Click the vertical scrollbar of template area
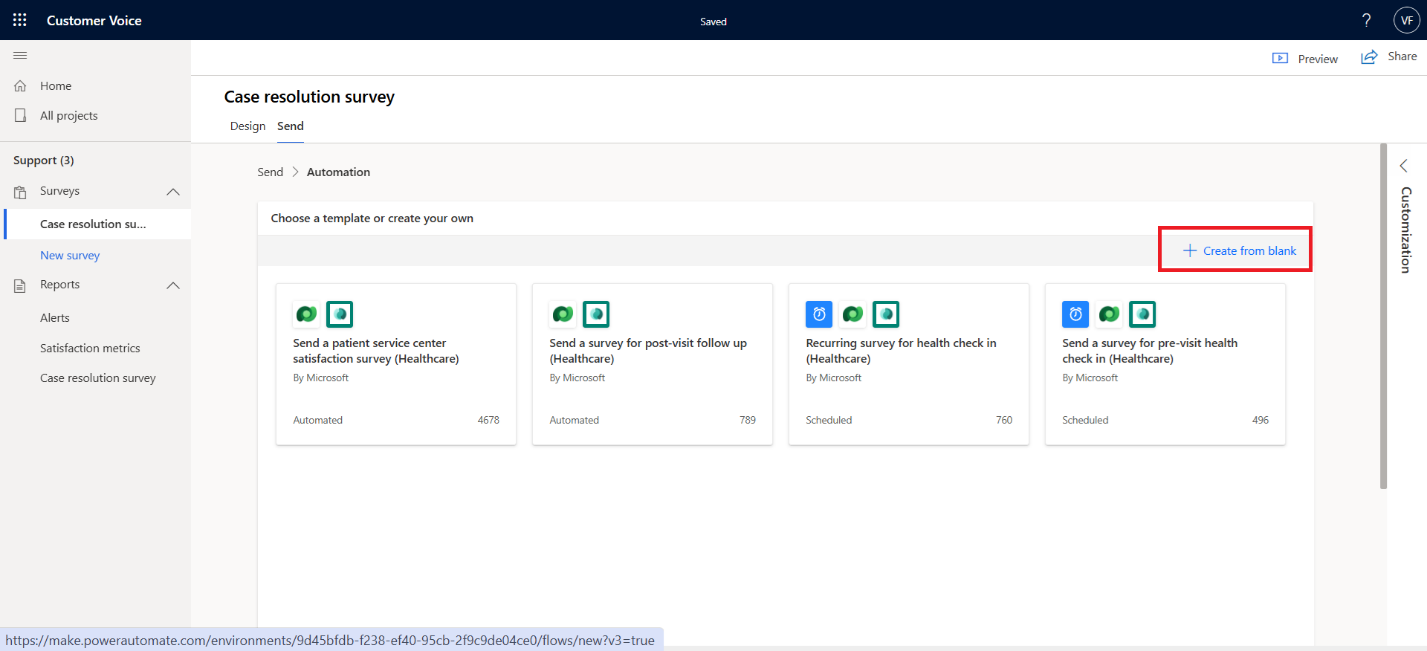The width and height of the screenshot is (1427, 651). click(x=1384, y=316)
